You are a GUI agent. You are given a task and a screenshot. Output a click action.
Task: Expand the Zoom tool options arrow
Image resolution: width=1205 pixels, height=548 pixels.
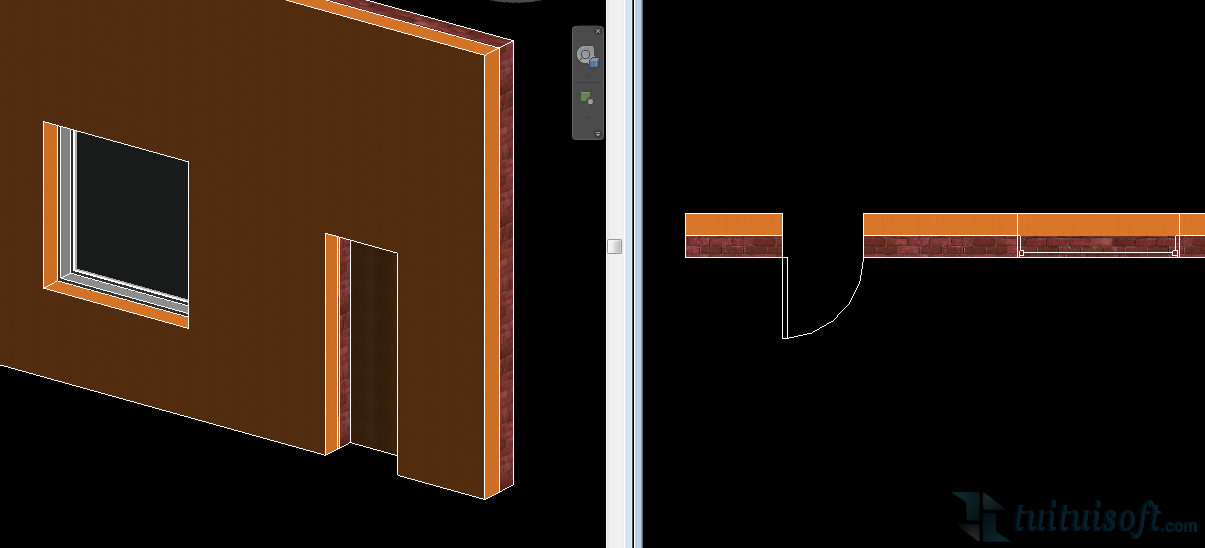[588, 117]
